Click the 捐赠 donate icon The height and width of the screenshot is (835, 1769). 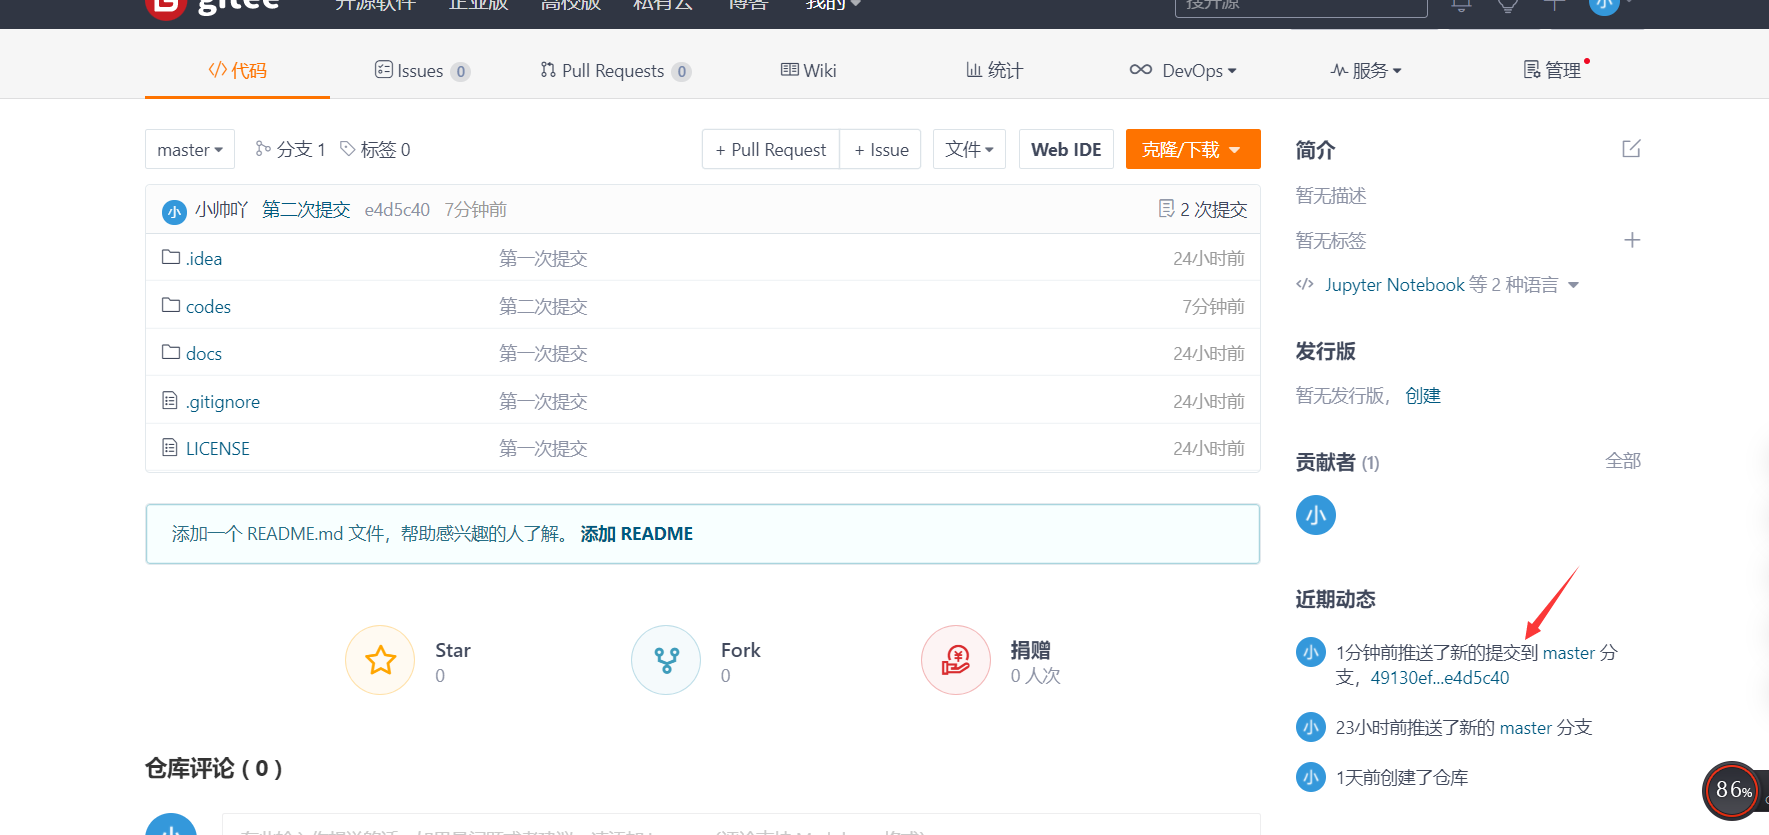[956, 660]
